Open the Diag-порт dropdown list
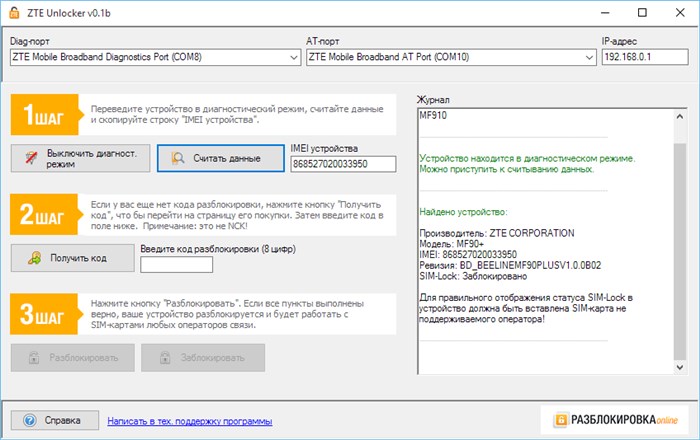Image resolution: width=700 pixels, height=440 pixels. point(294,57)
